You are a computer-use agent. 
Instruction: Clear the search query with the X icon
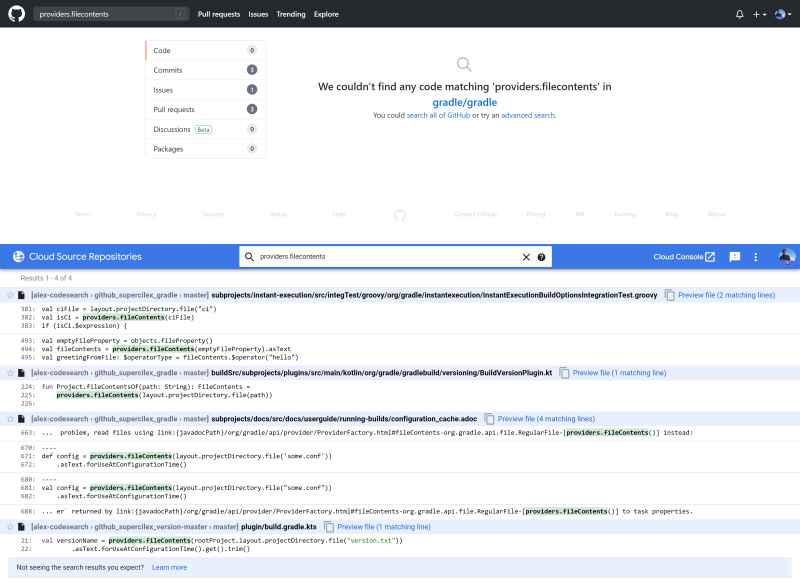pyautogui.click(x=526, y=256)
